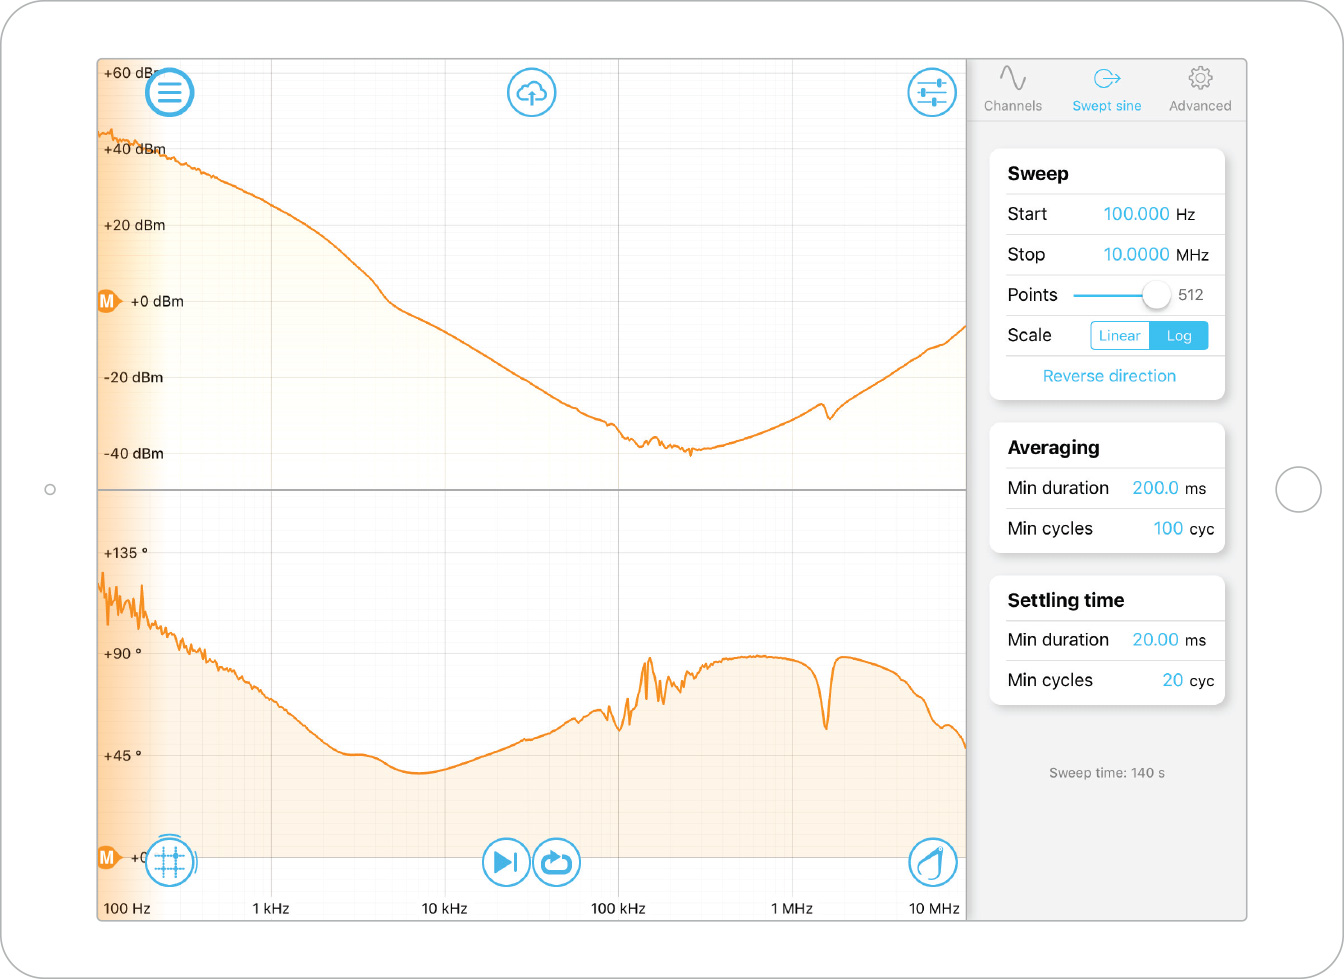Edit Settling time Min cycles value
This screenshot has width=1344, height=979.
click(1172, 680)
